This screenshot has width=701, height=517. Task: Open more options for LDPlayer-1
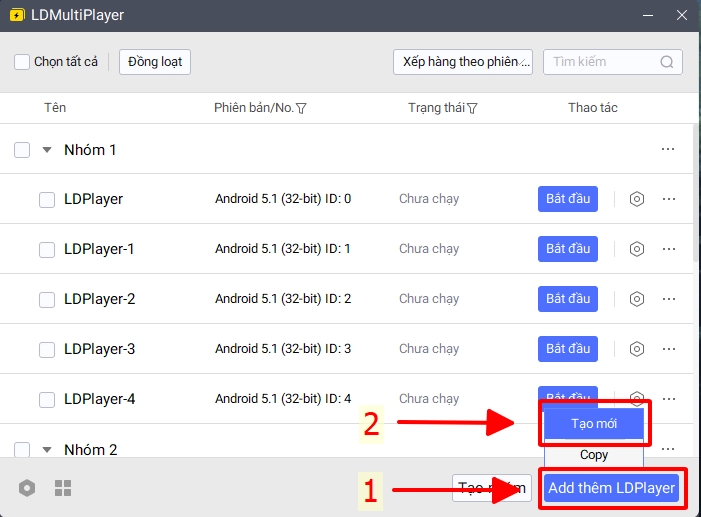point(669,249)
